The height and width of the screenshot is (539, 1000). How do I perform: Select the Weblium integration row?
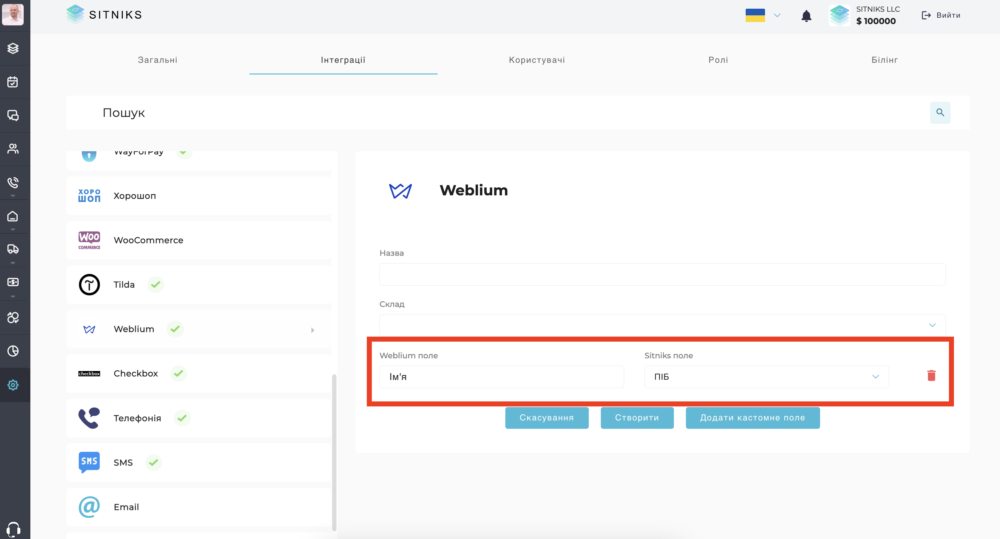[198, 329]
